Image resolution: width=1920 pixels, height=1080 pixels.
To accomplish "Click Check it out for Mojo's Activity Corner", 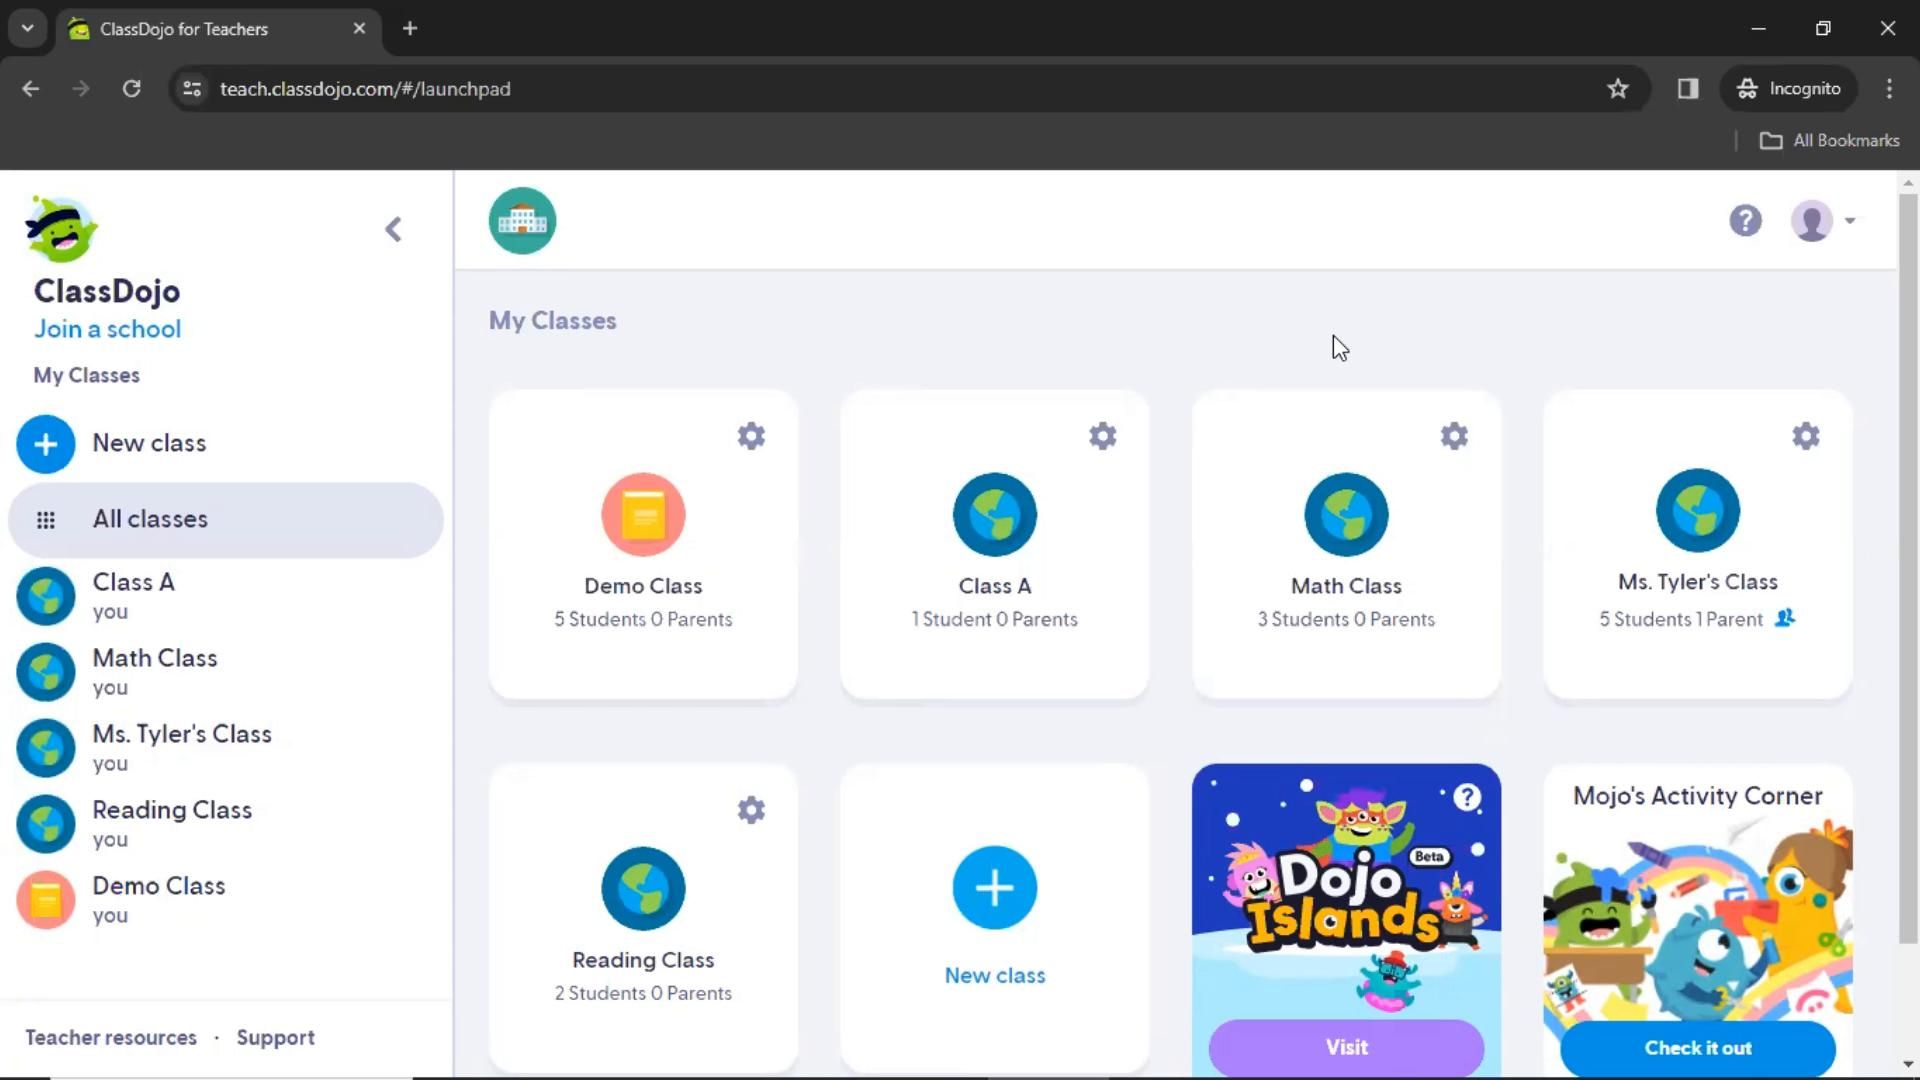I will [1697, 1048].
